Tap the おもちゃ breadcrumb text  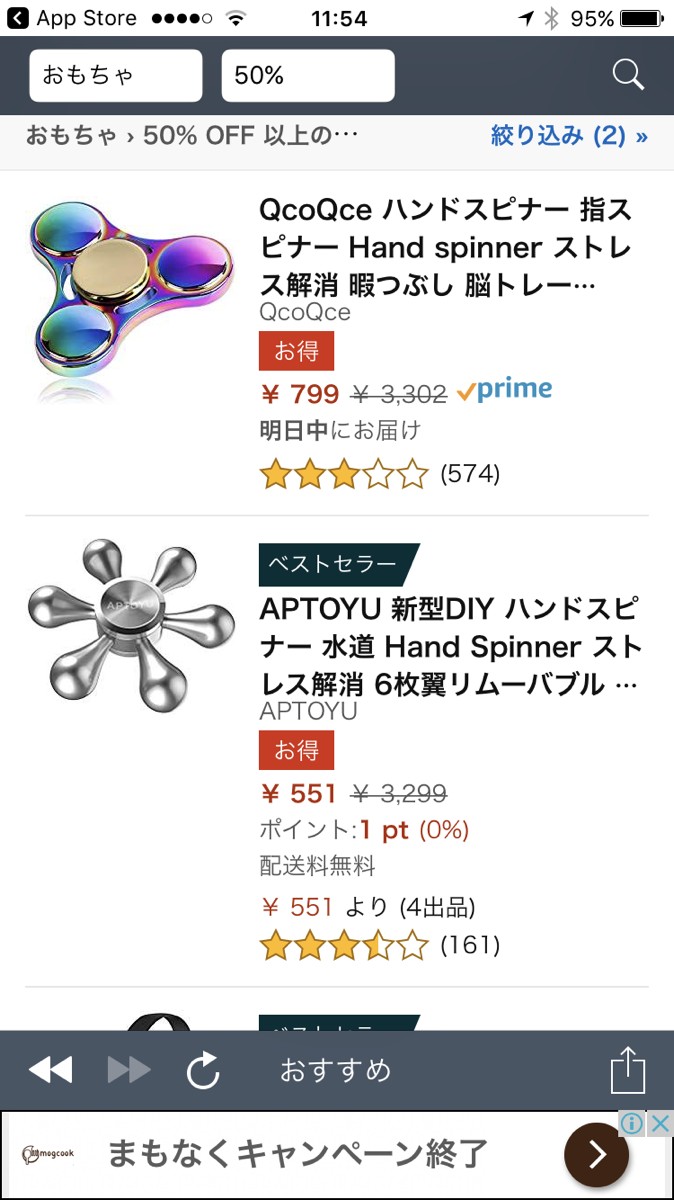click(x=70, y=136)
